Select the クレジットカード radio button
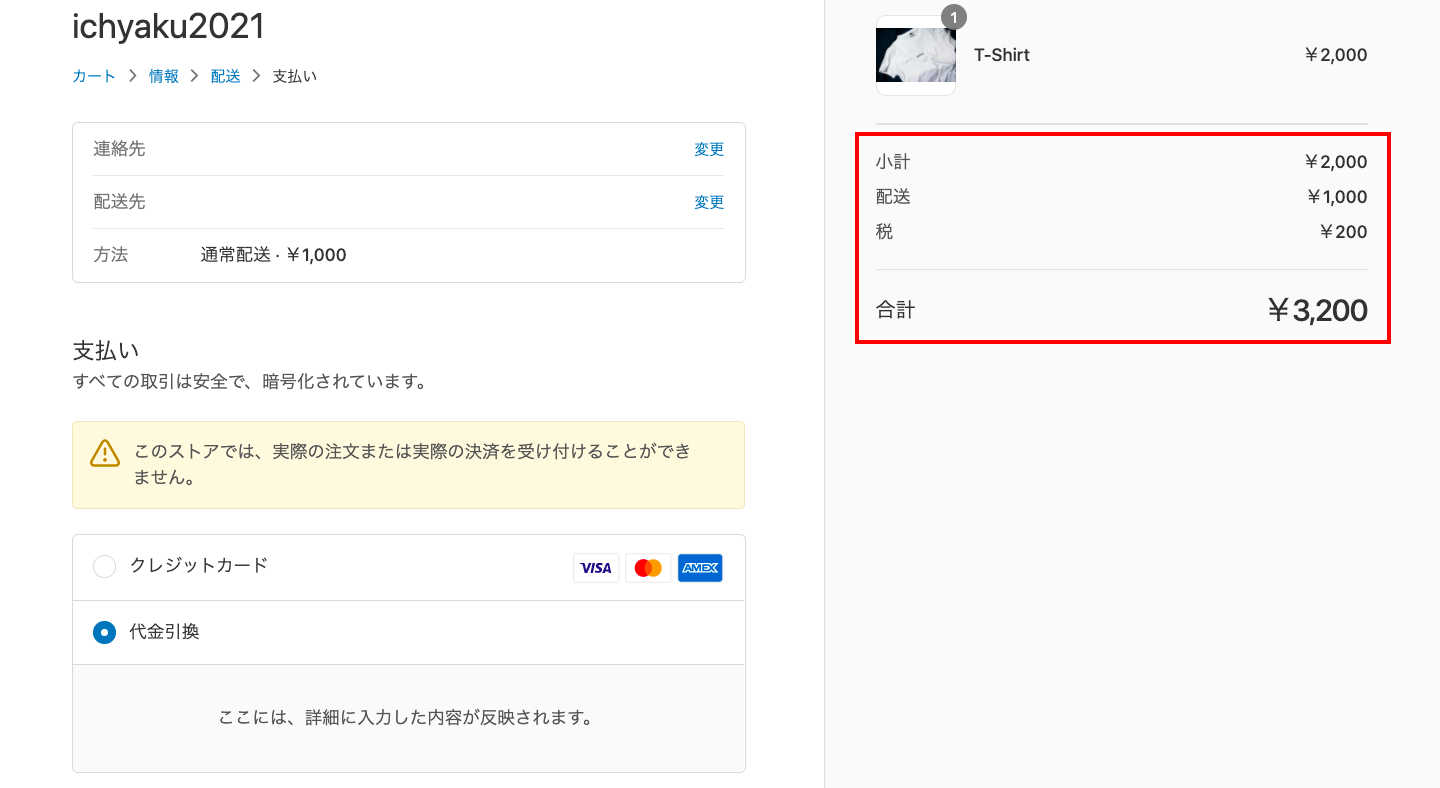The width and height of the screenshot is (1440, 788). [104, 567]
